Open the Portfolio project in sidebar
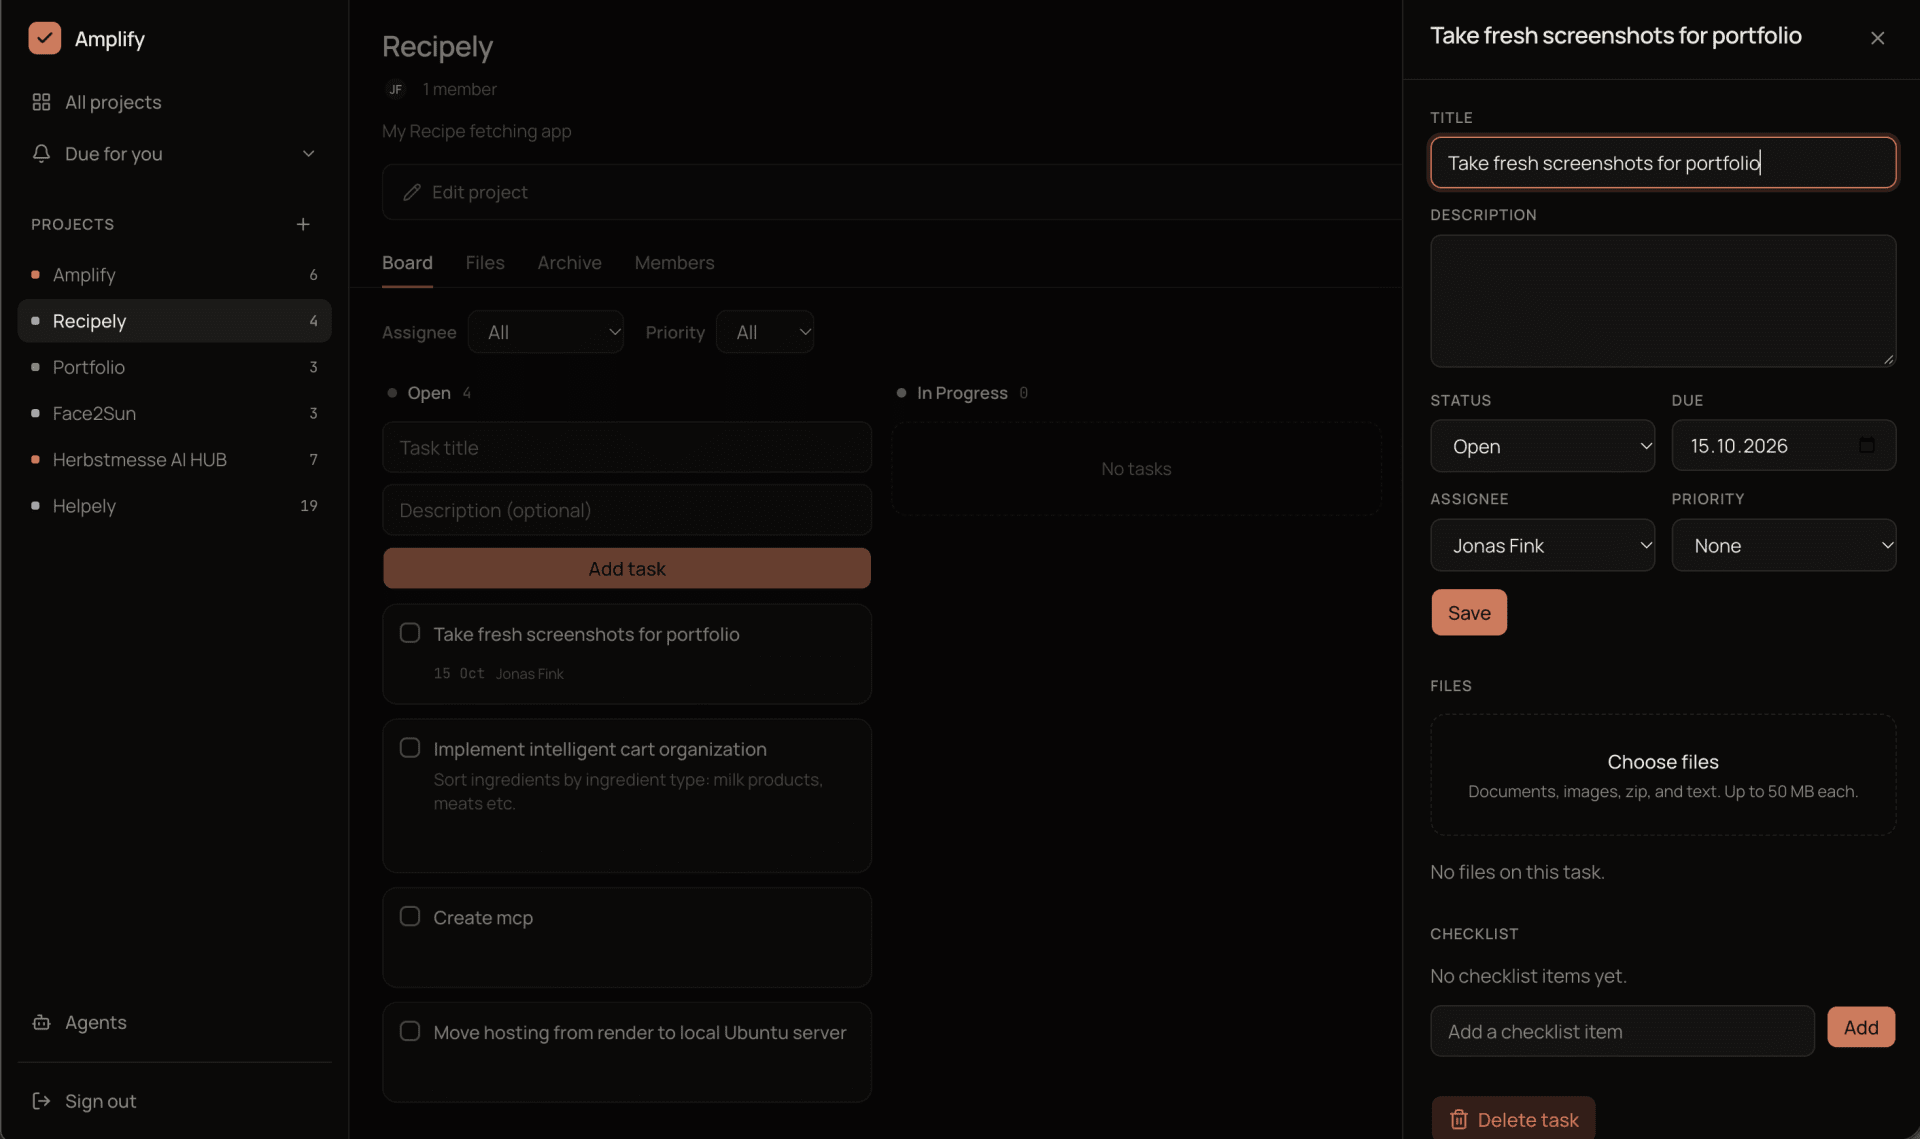This screenshot has height=1139, width=1920. coord(175,367)
